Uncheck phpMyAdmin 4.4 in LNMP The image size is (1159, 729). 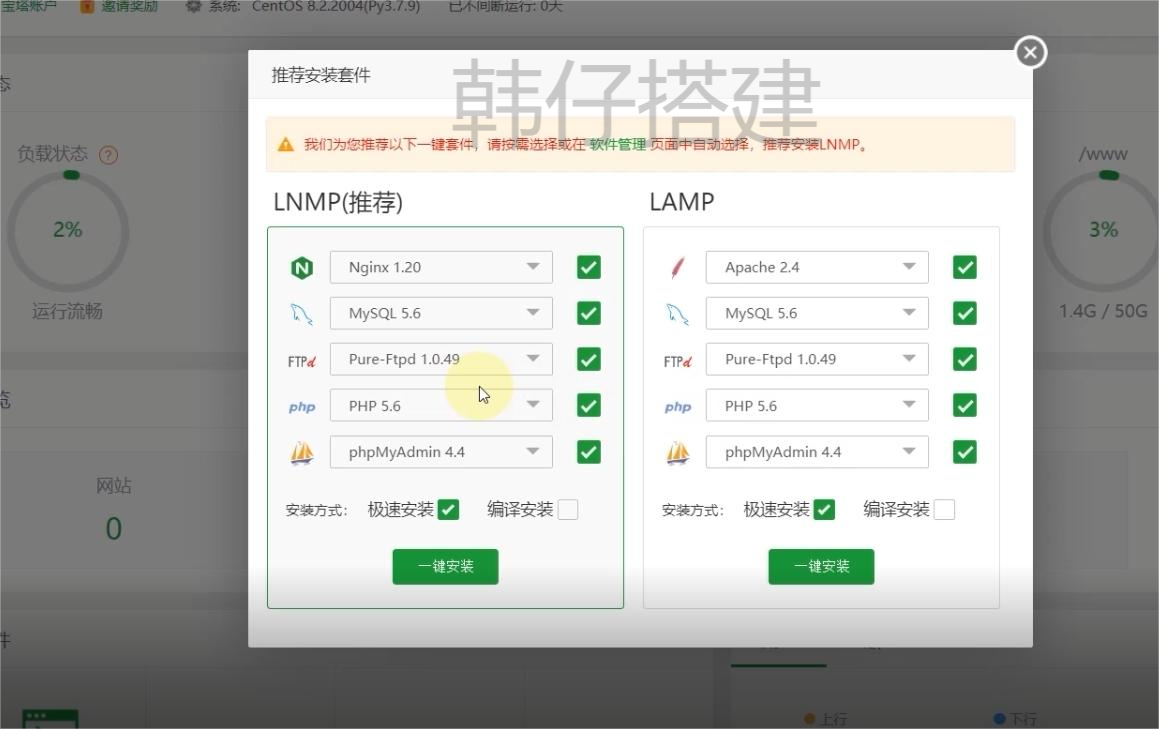(588, 452)
